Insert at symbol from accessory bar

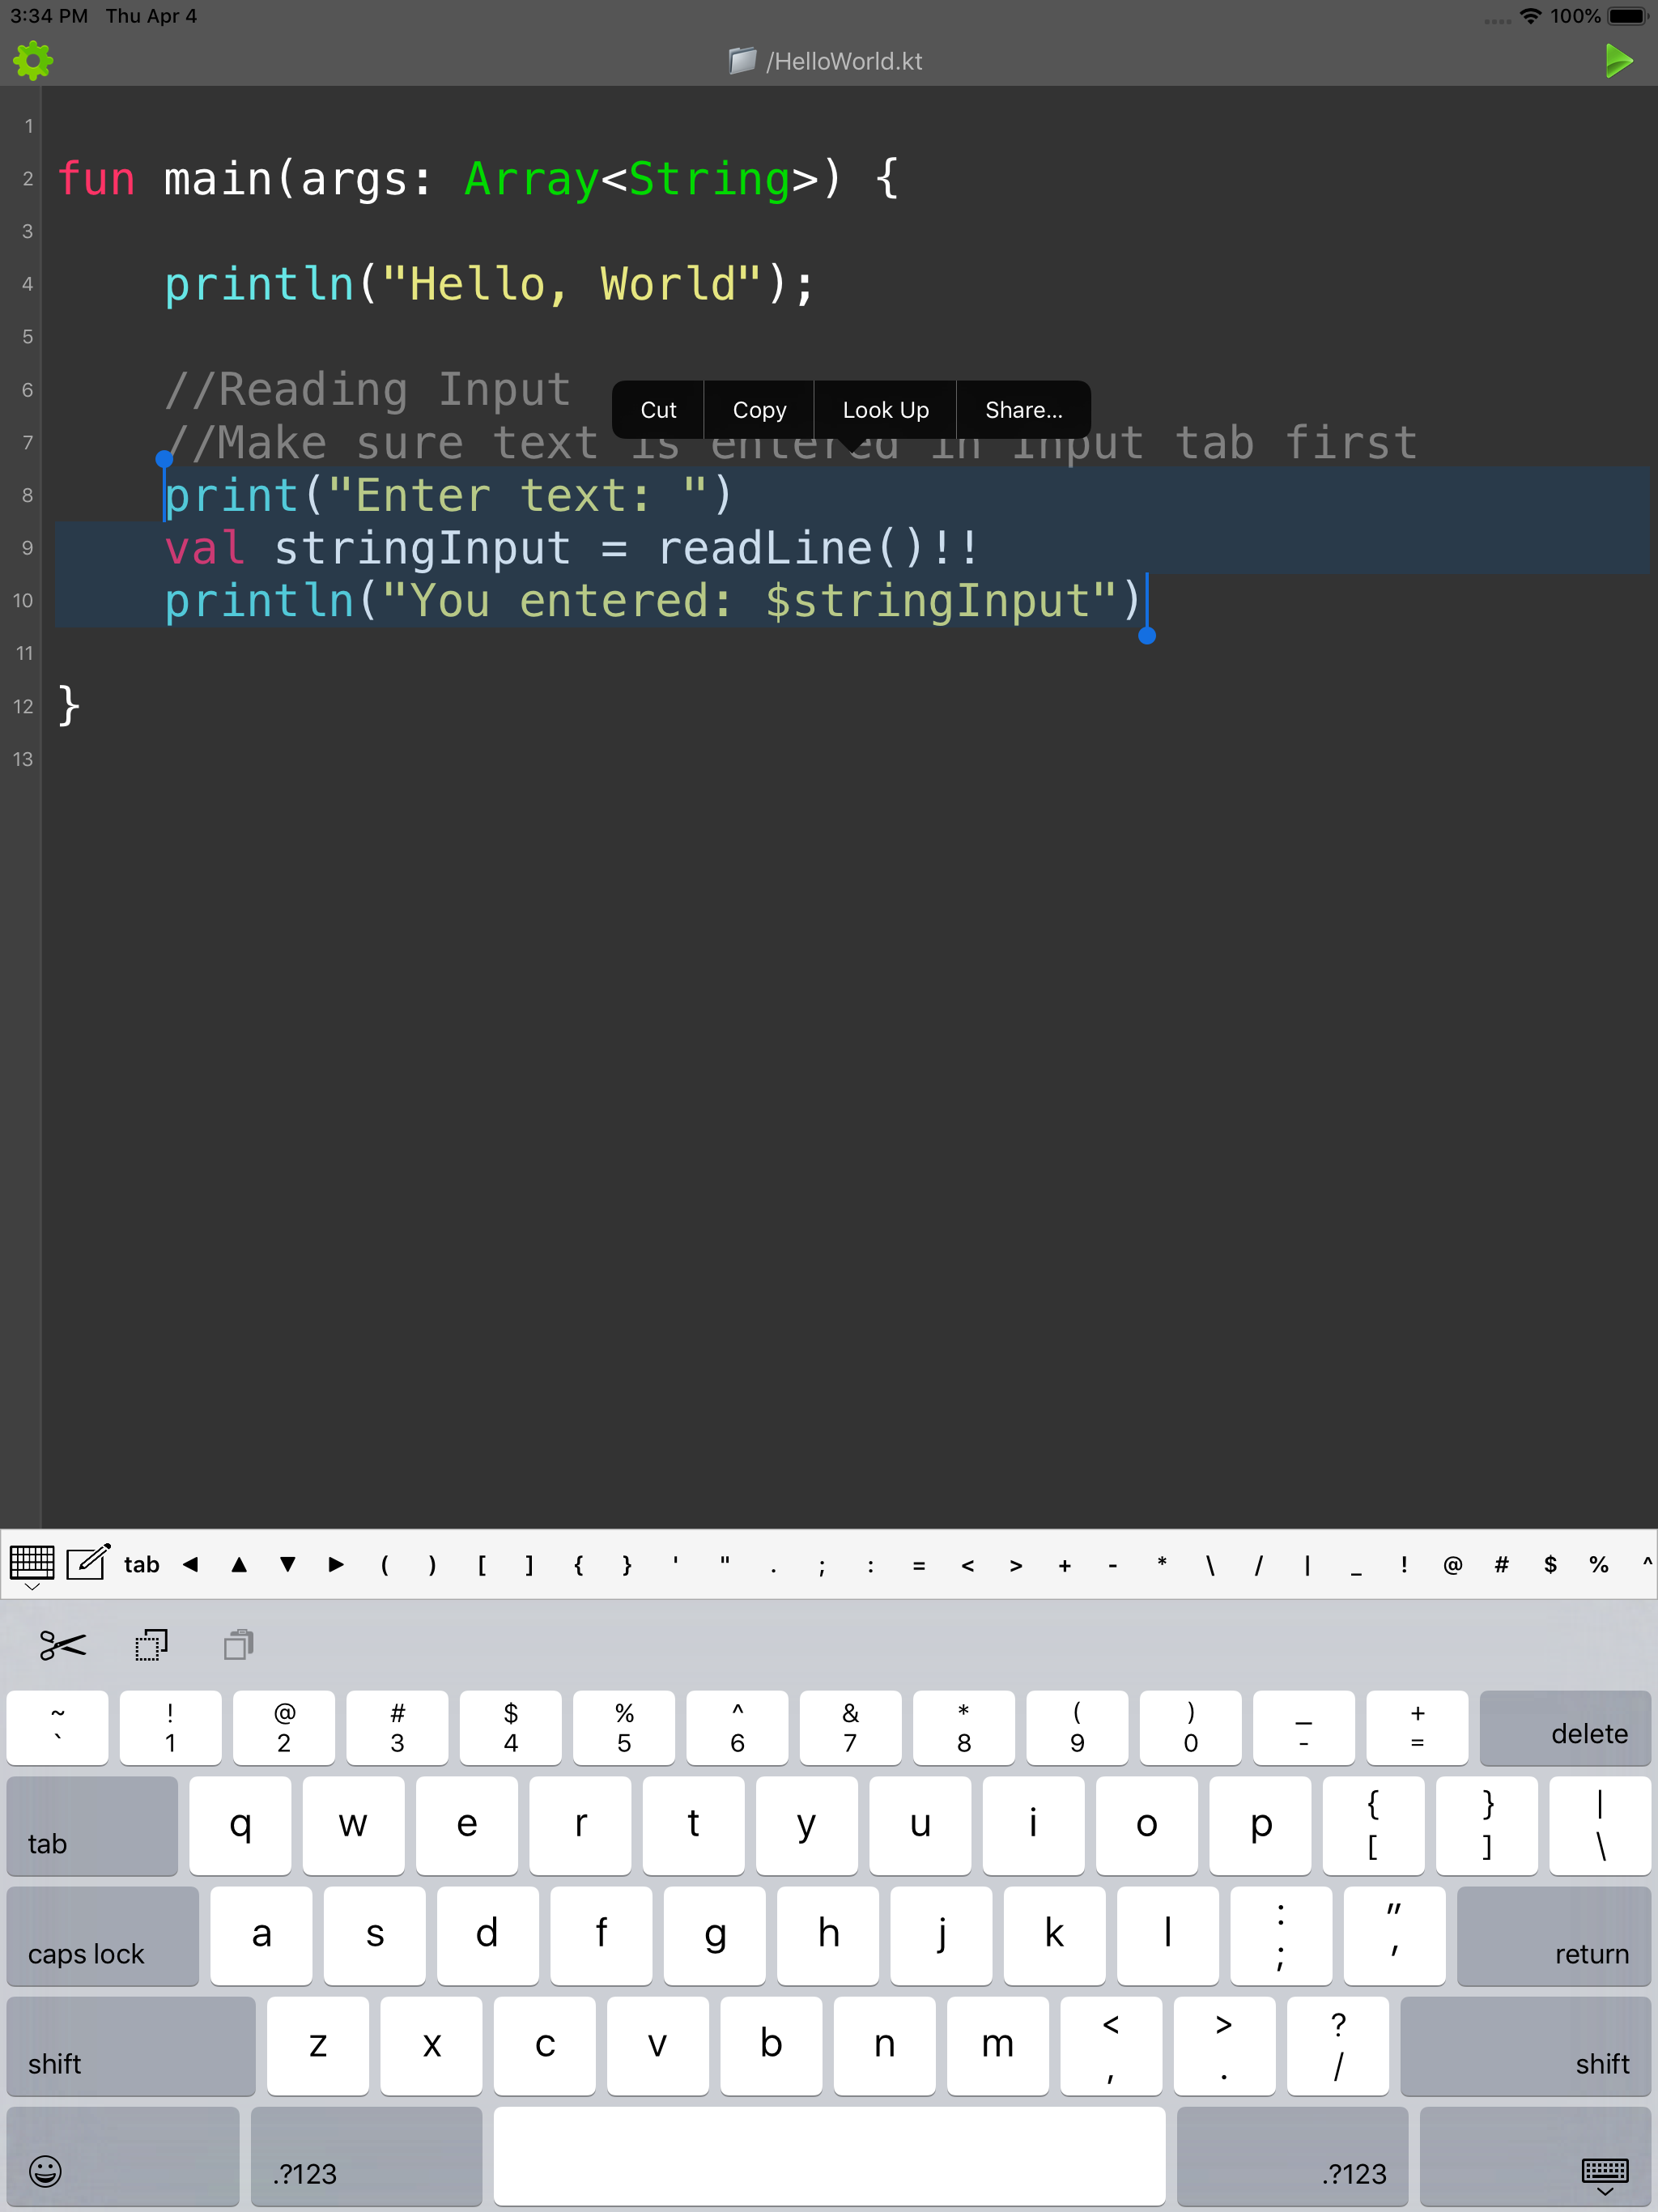(1453, 1565)
